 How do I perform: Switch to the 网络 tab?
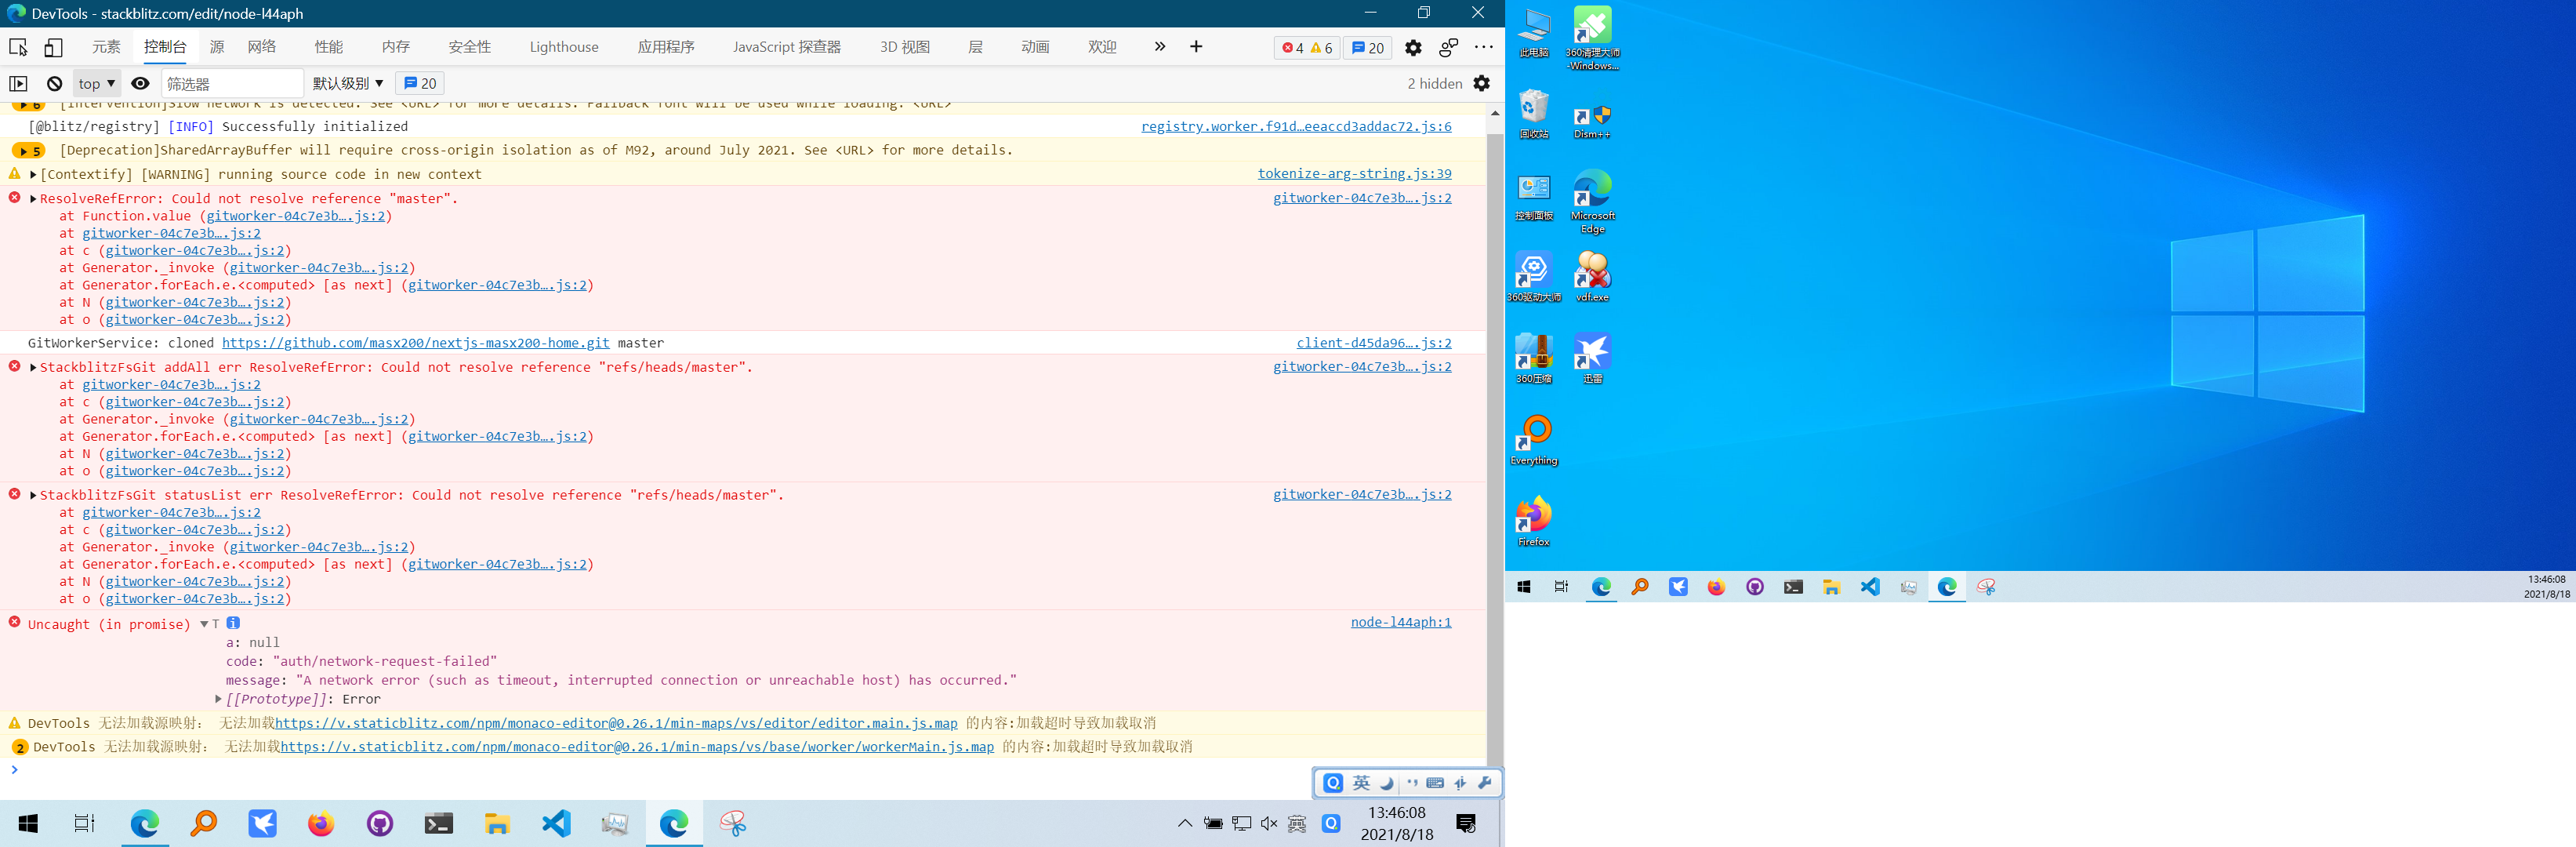[x=262, y=47]
